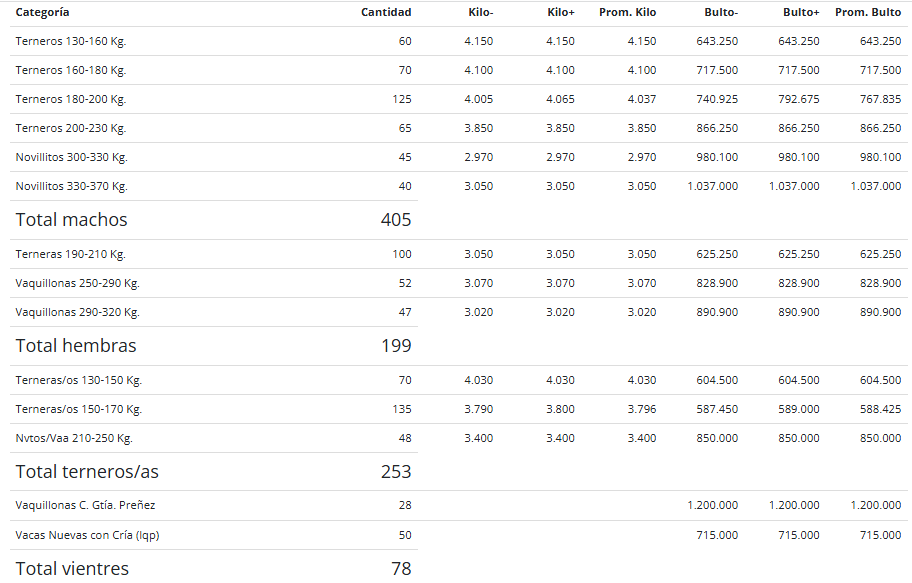Select the Terneros 130-160 Kg. row label
The height and width of the screenshot is (583, 912).
(x=70, y=41)
